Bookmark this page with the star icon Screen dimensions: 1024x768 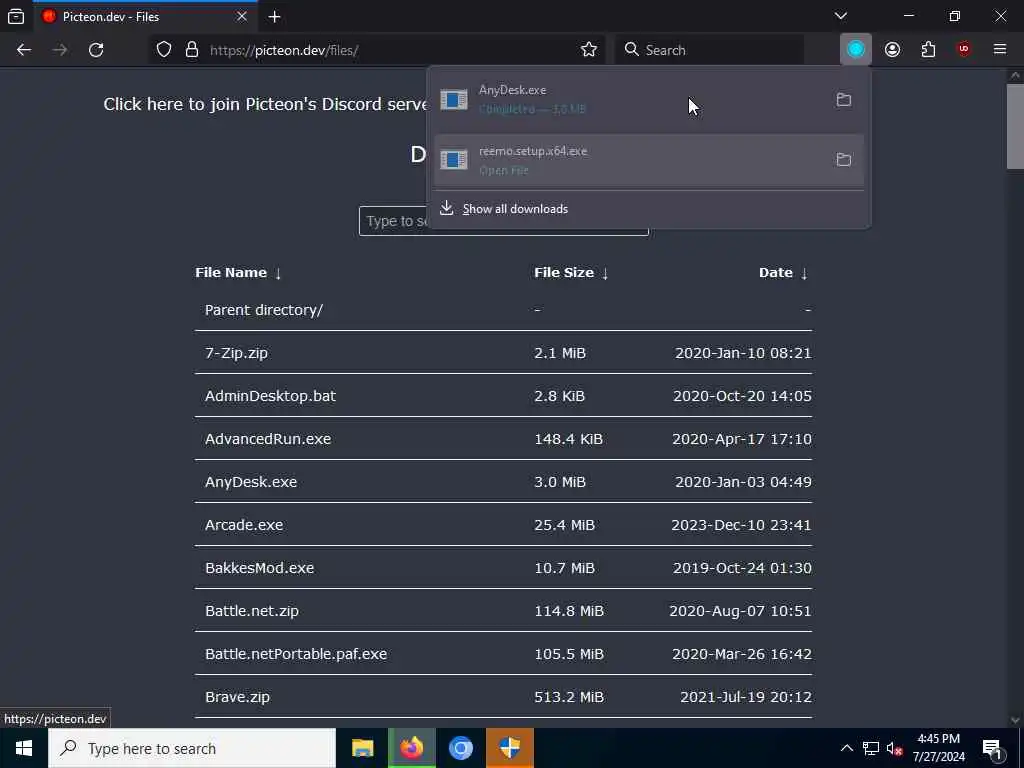click(x=588, y=50)
